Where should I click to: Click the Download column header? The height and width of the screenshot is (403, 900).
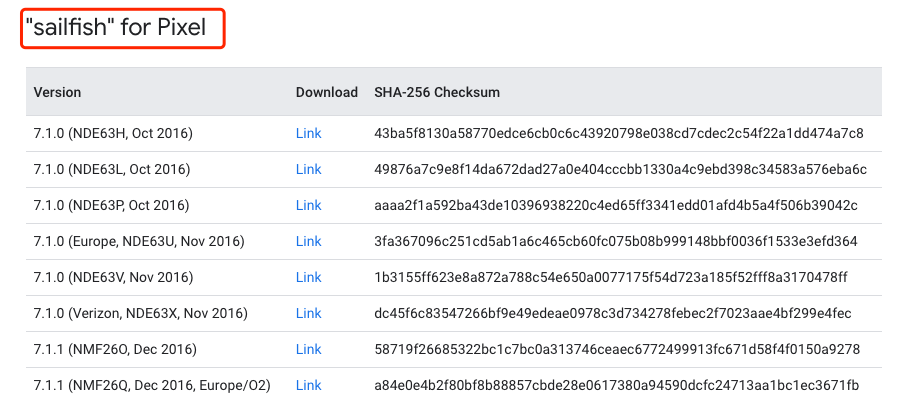click(327, 92)
